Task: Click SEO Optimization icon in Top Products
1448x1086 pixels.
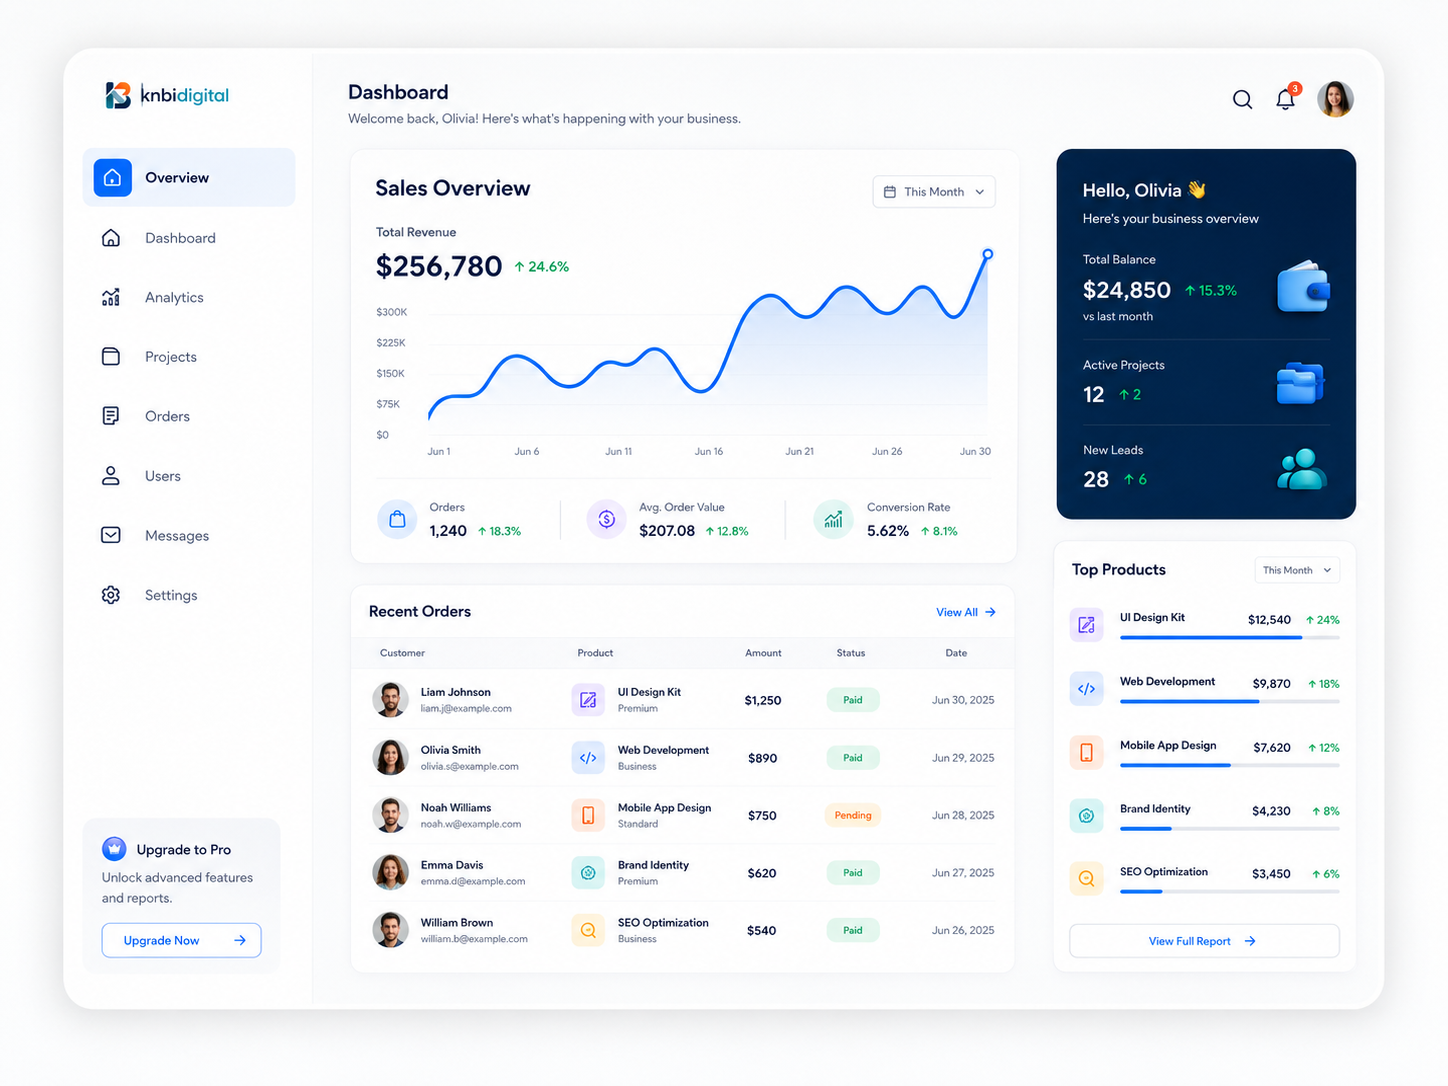Action: pyautogui.click(x=1086, y=879)
